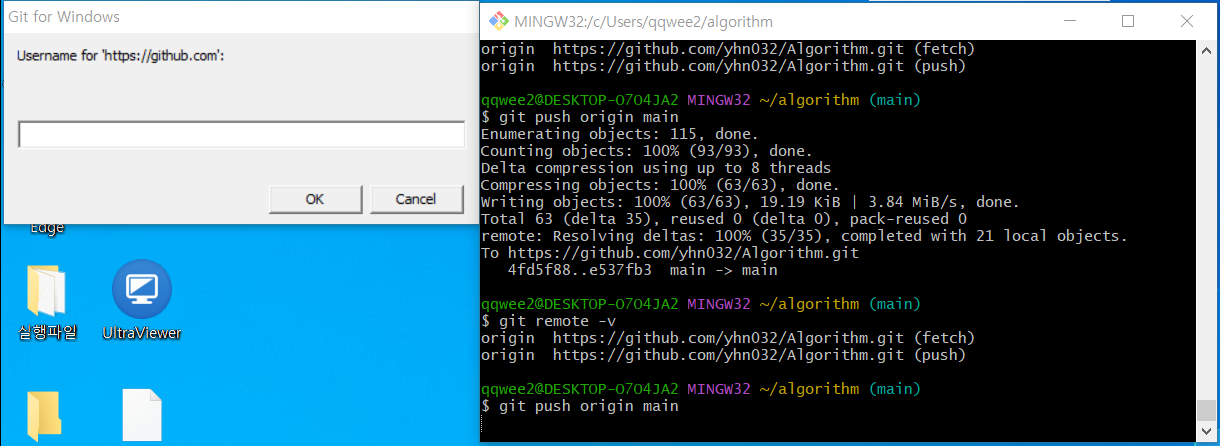This screenshot has width=1220, height=446.
Task: Minimize the MINGW32 terminal window
Action: pos(1071,21)
